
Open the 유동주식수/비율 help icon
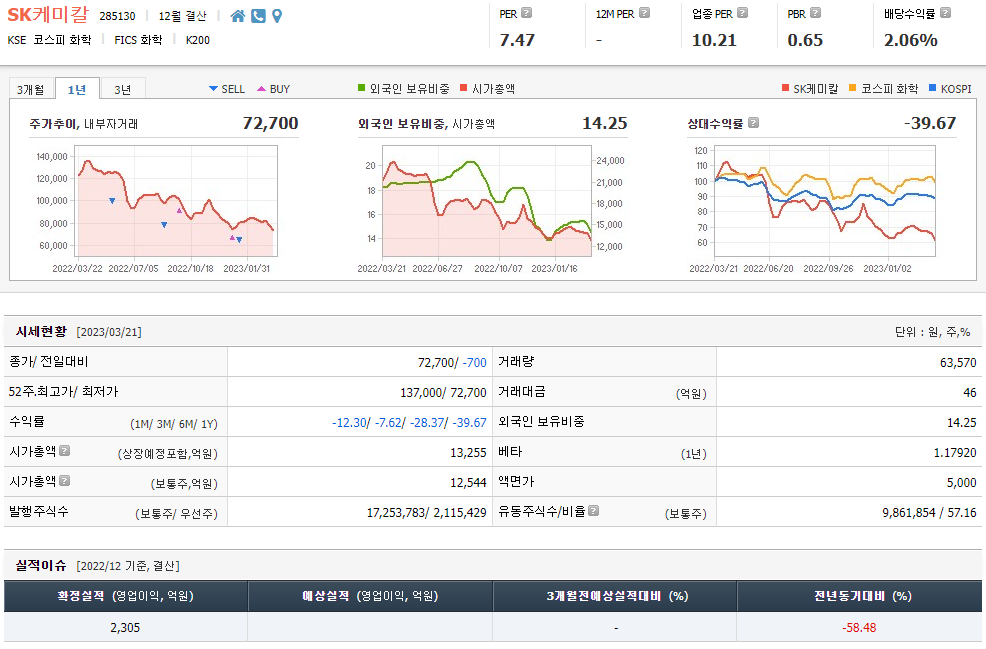(593, 511)
